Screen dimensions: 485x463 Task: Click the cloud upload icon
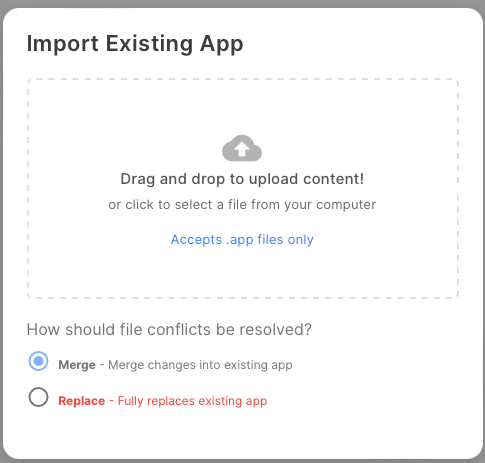[x=242, y=148]
